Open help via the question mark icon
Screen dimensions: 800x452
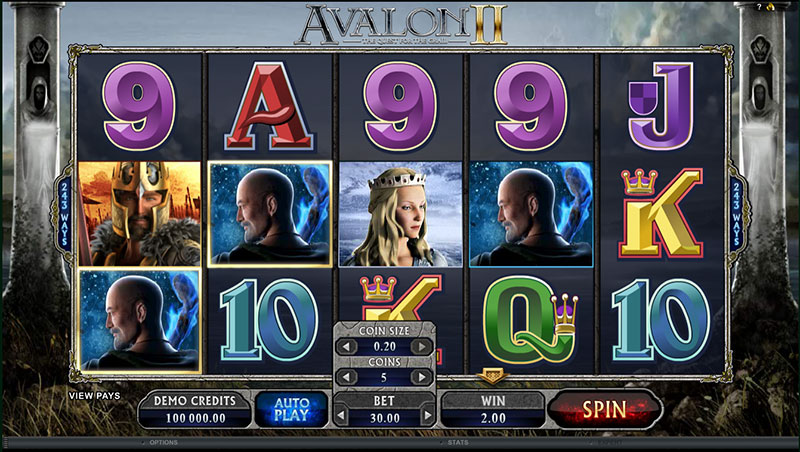click(x=759, y=7)
